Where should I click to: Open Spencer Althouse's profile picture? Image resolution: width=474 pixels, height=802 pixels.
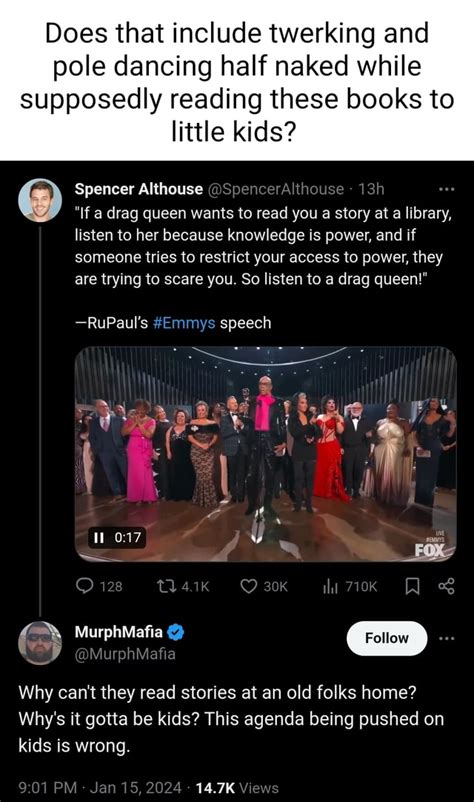click(x=40, y=200)
